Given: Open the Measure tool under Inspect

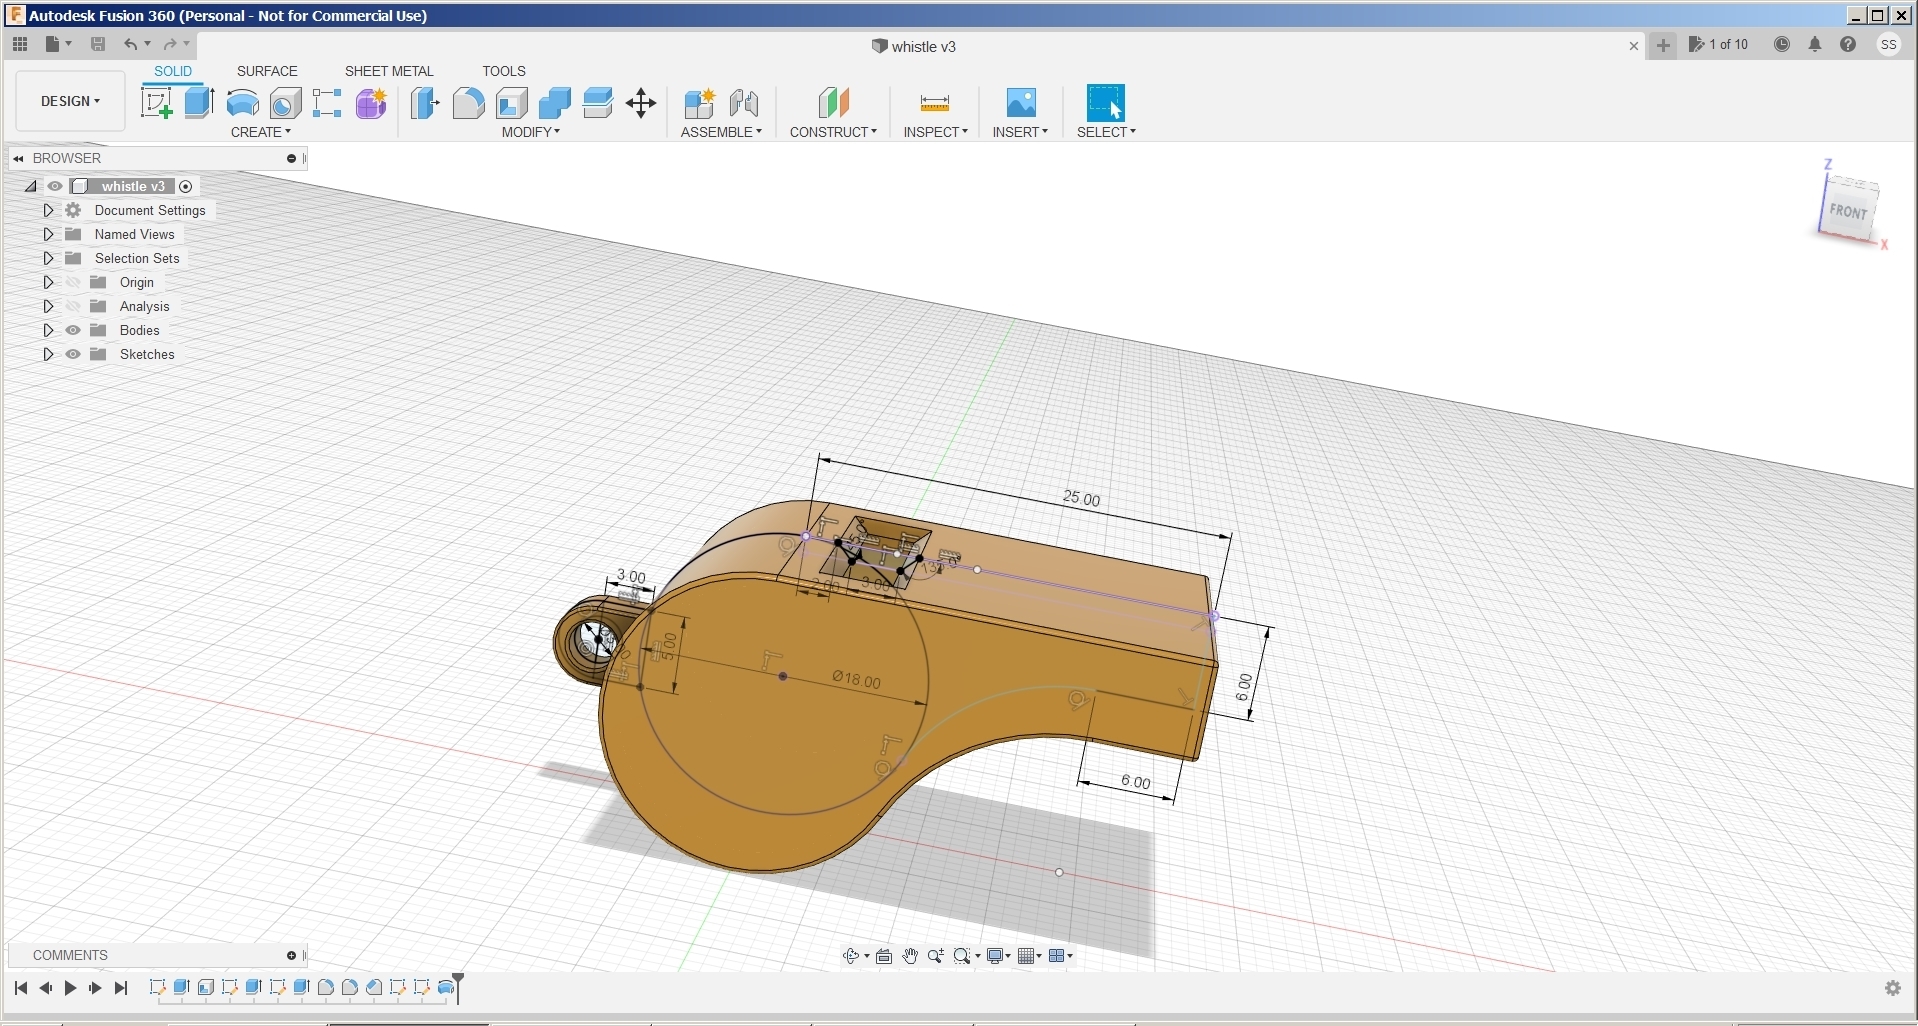Looking at the screenshot, I should click(x=934, y=103).
